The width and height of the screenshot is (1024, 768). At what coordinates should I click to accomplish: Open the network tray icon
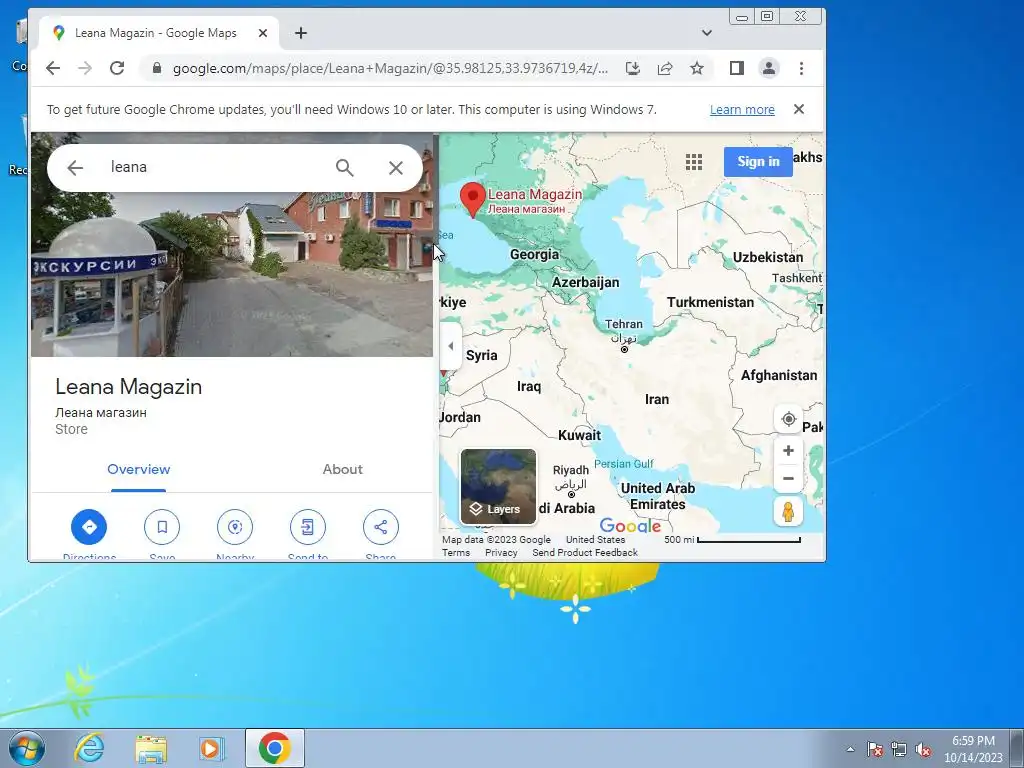tap(899, 750)
